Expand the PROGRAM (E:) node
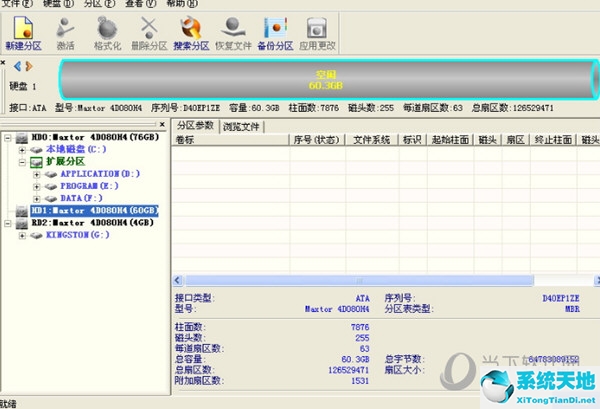The width and height of the screenshot is (600, 409). [x=36, y=187]
